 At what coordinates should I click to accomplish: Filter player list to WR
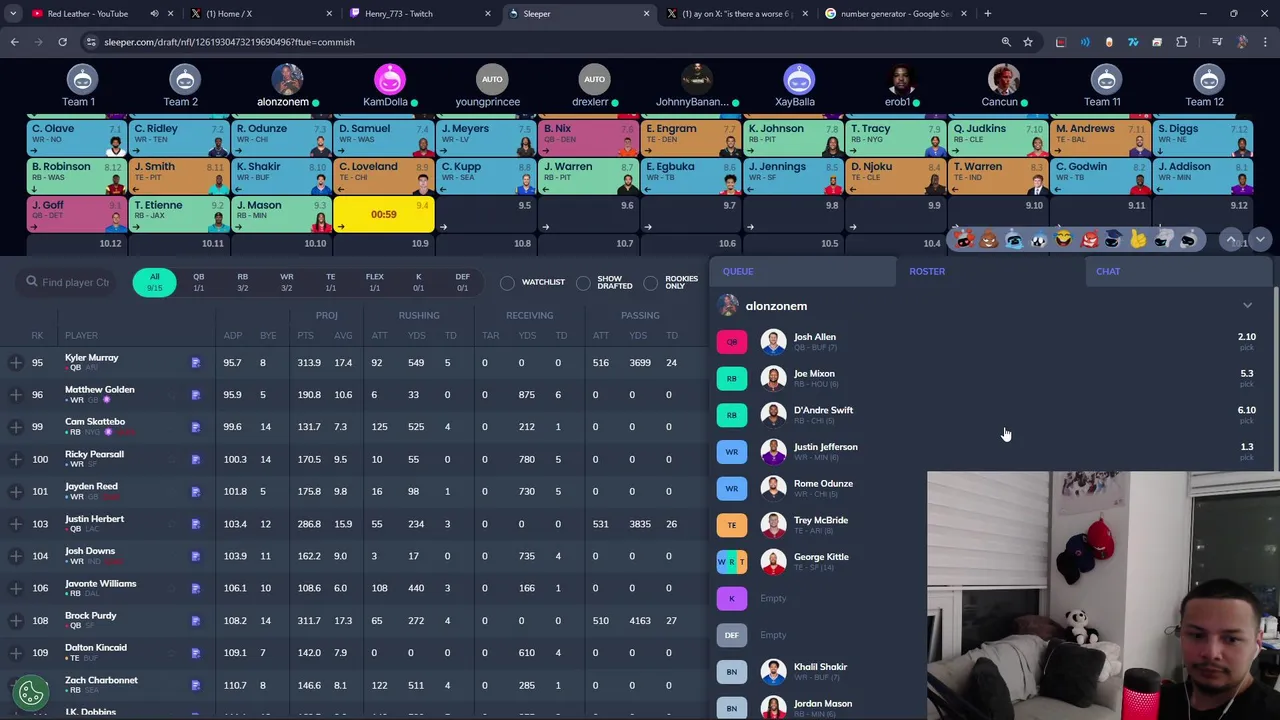[x=286, y=282]
